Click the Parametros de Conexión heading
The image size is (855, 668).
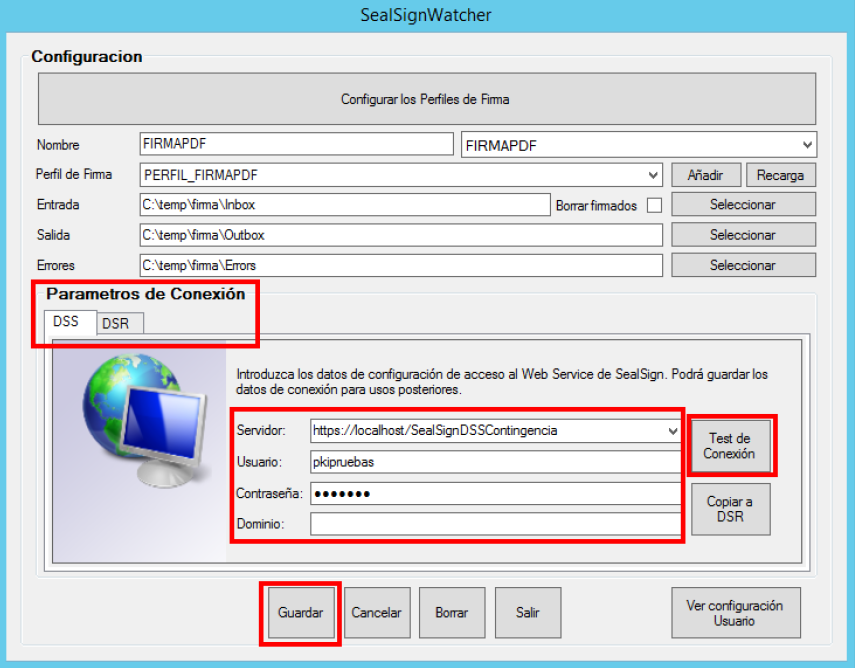coord(146,294)
